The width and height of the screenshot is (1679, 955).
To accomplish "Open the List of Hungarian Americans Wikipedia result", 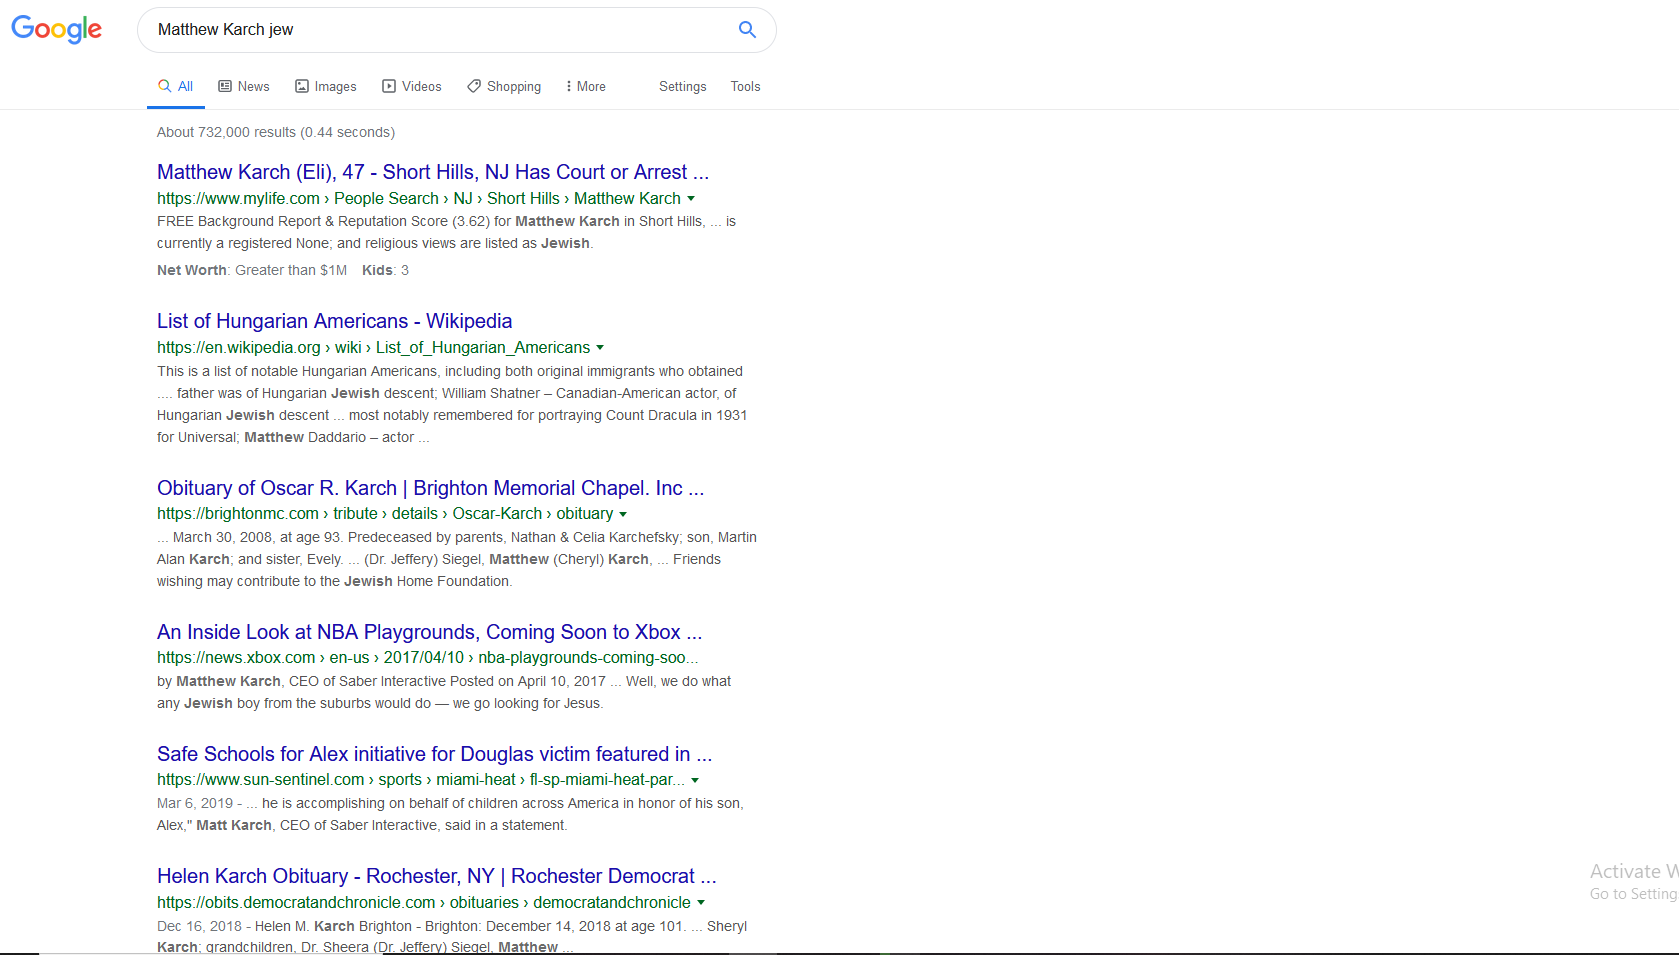I will 334,321.
